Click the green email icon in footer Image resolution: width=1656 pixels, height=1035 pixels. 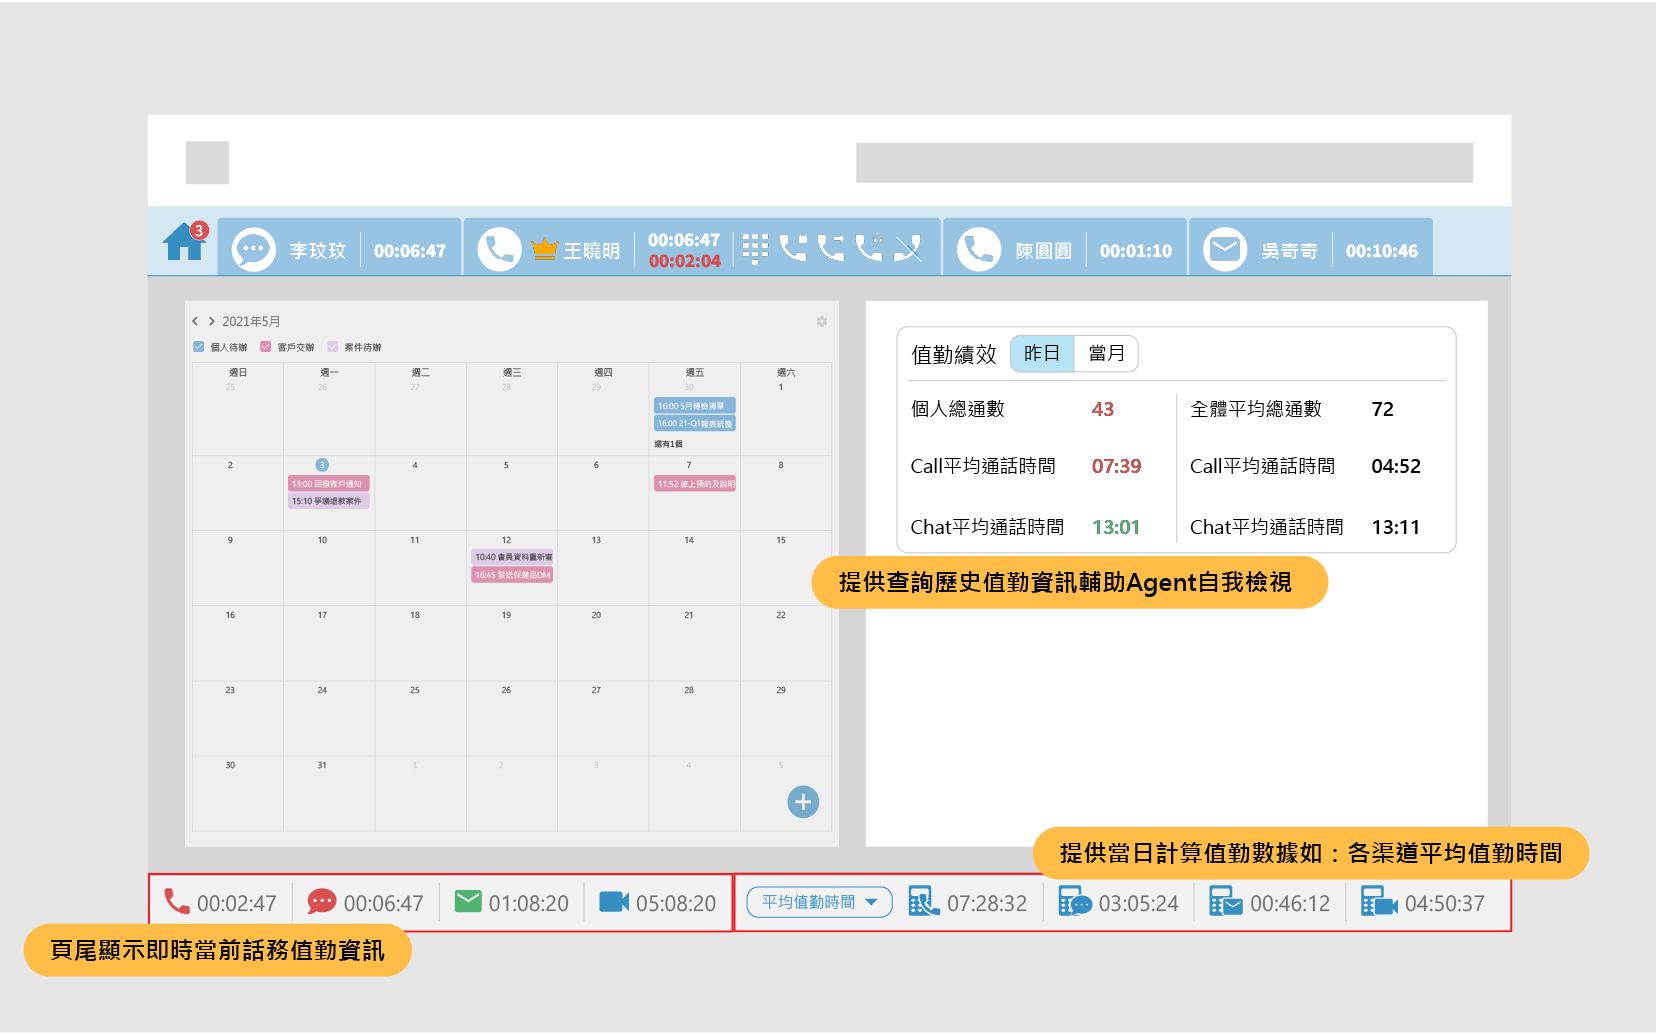[x=468, y=902]
